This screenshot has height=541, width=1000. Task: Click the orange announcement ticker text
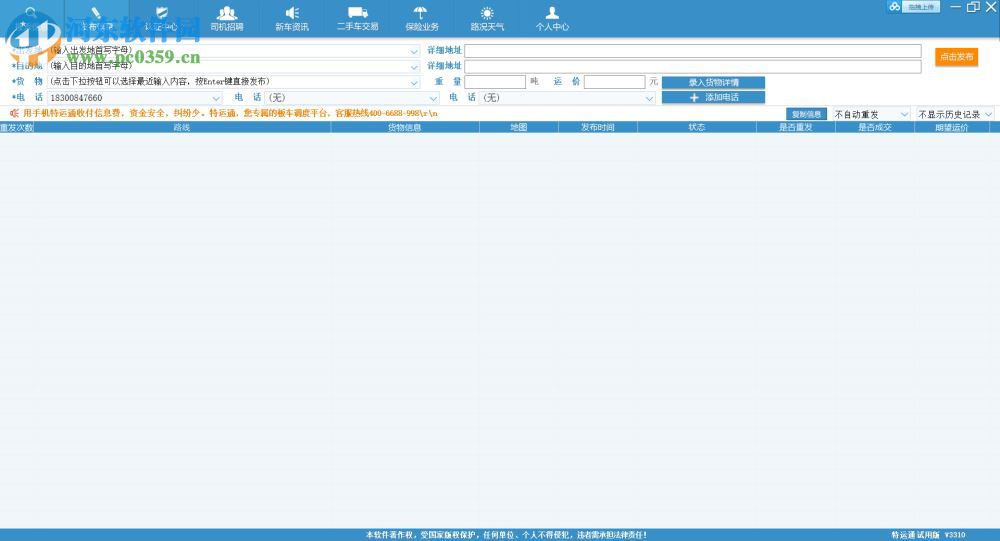(x=230, y=114)
